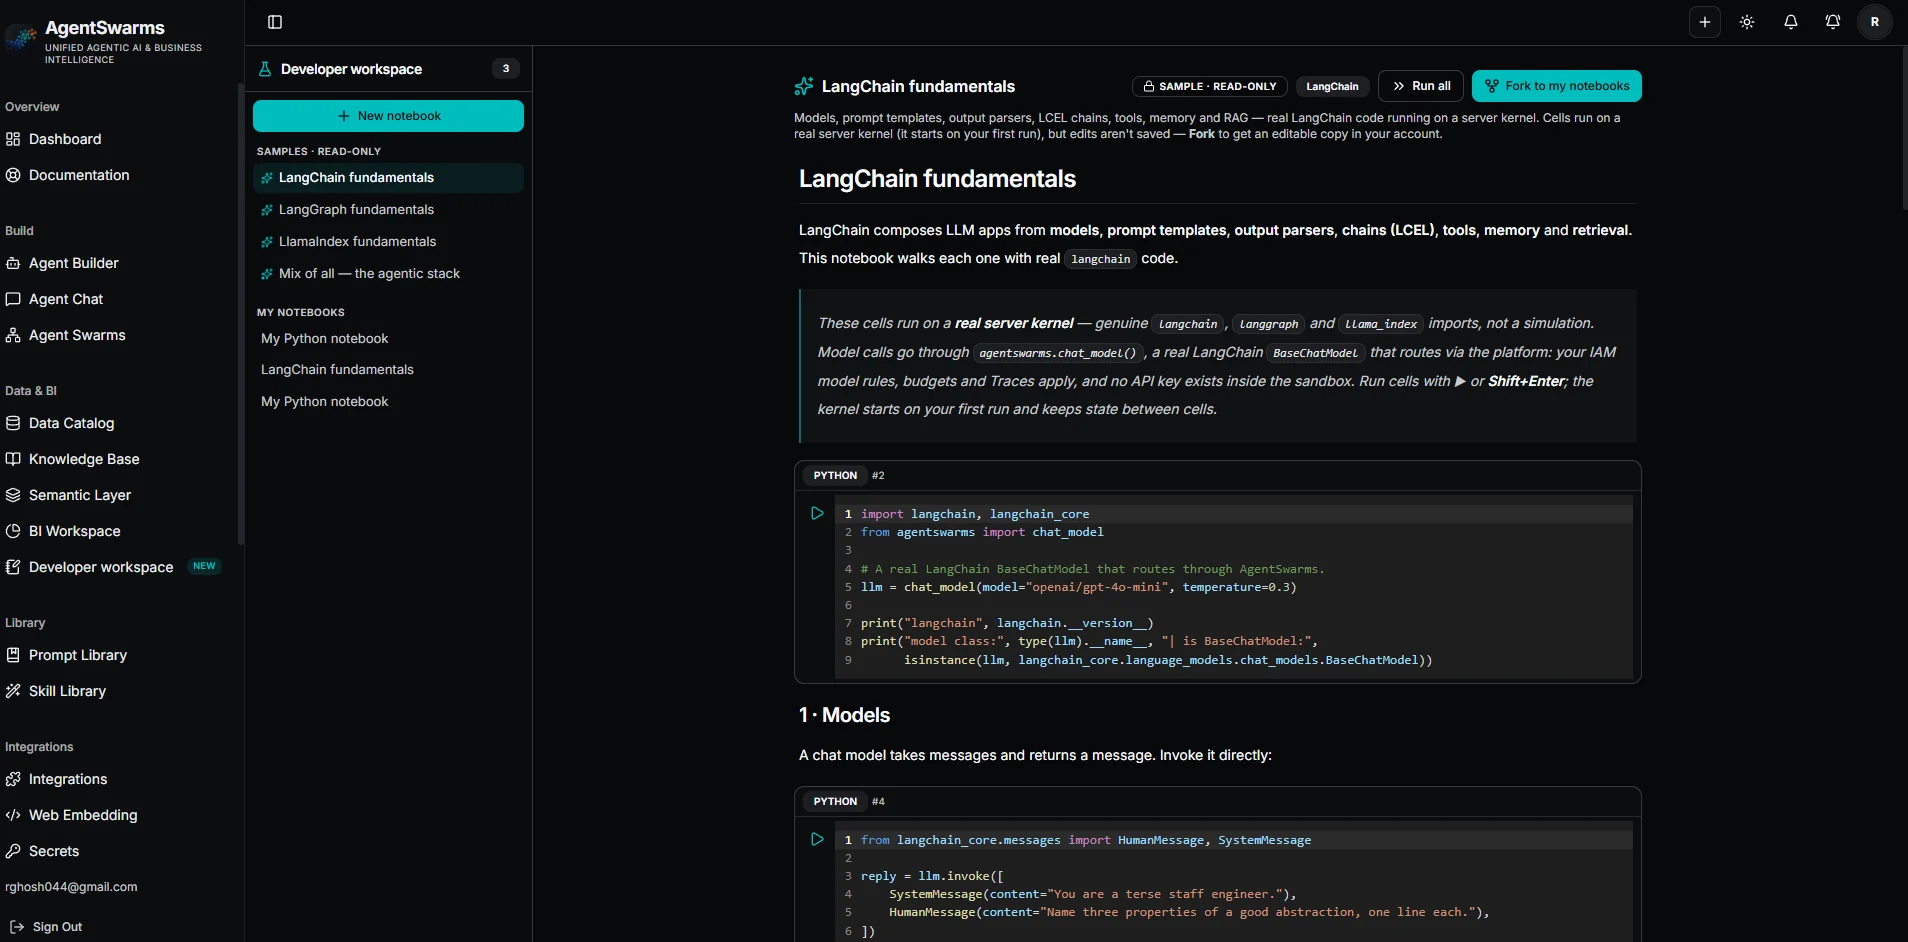
Task: Open Documentation from sidebar
Action: [79, 175]
